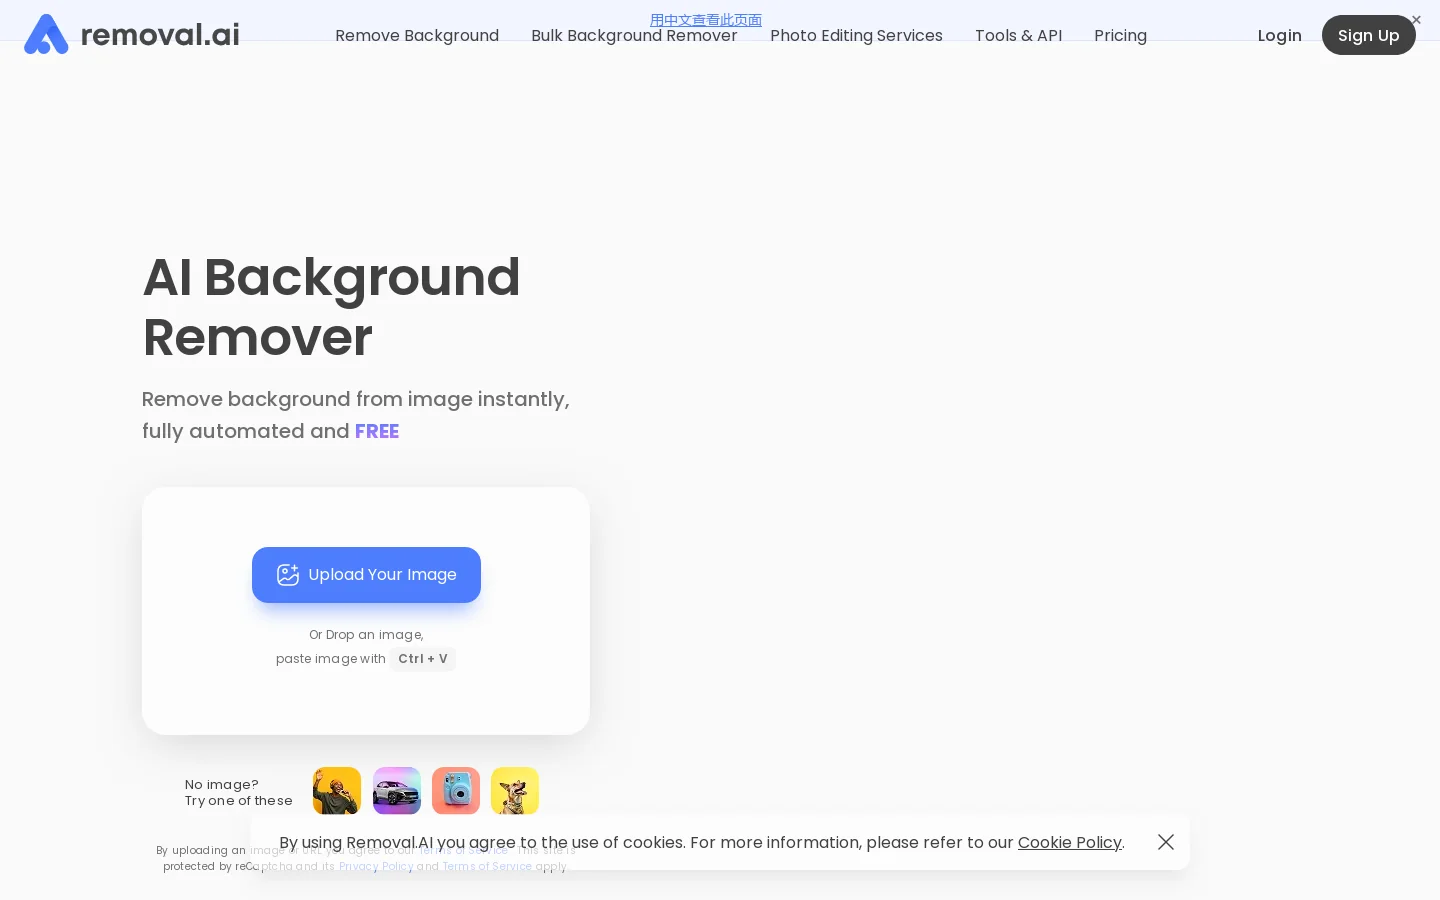1440x900 pixels.
Task: Click the purple "FREE" text
Action: point(377,431)
